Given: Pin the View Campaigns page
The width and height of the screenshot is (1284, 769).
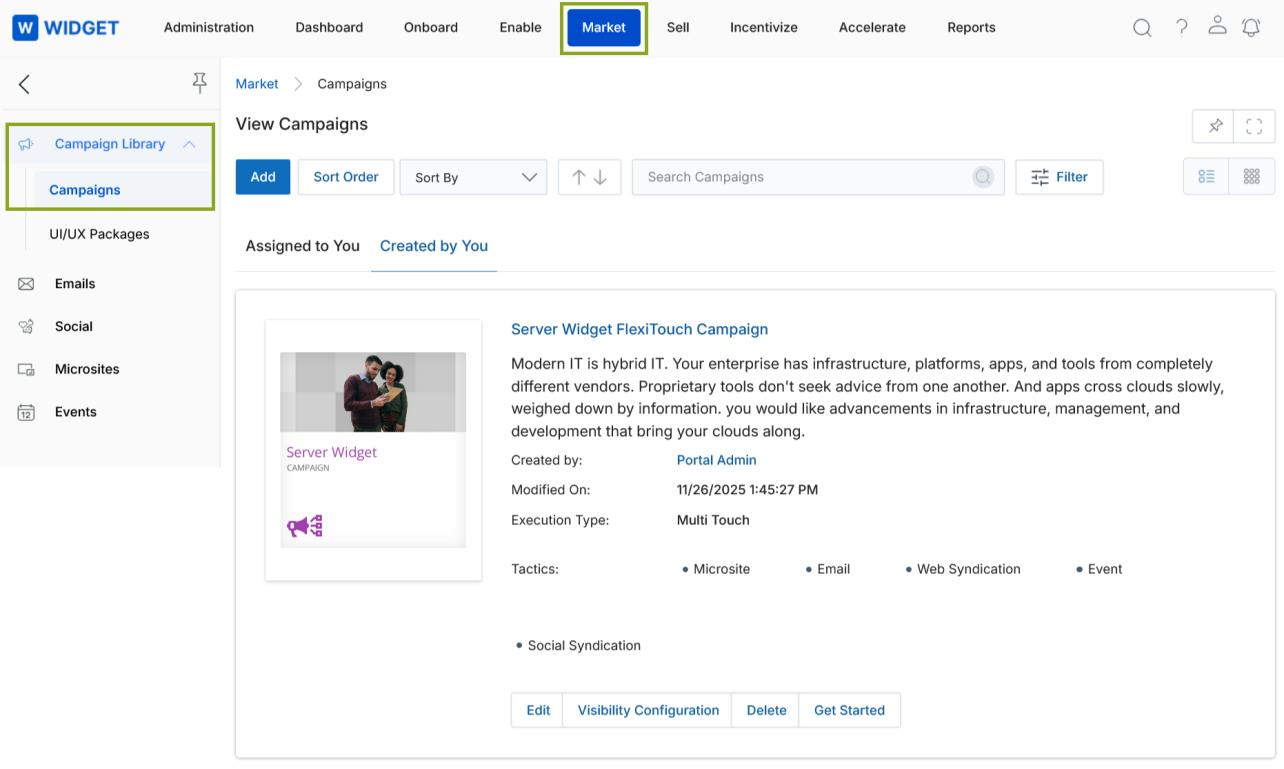Looking at the screenshot, I should [x=1215, y=126].
